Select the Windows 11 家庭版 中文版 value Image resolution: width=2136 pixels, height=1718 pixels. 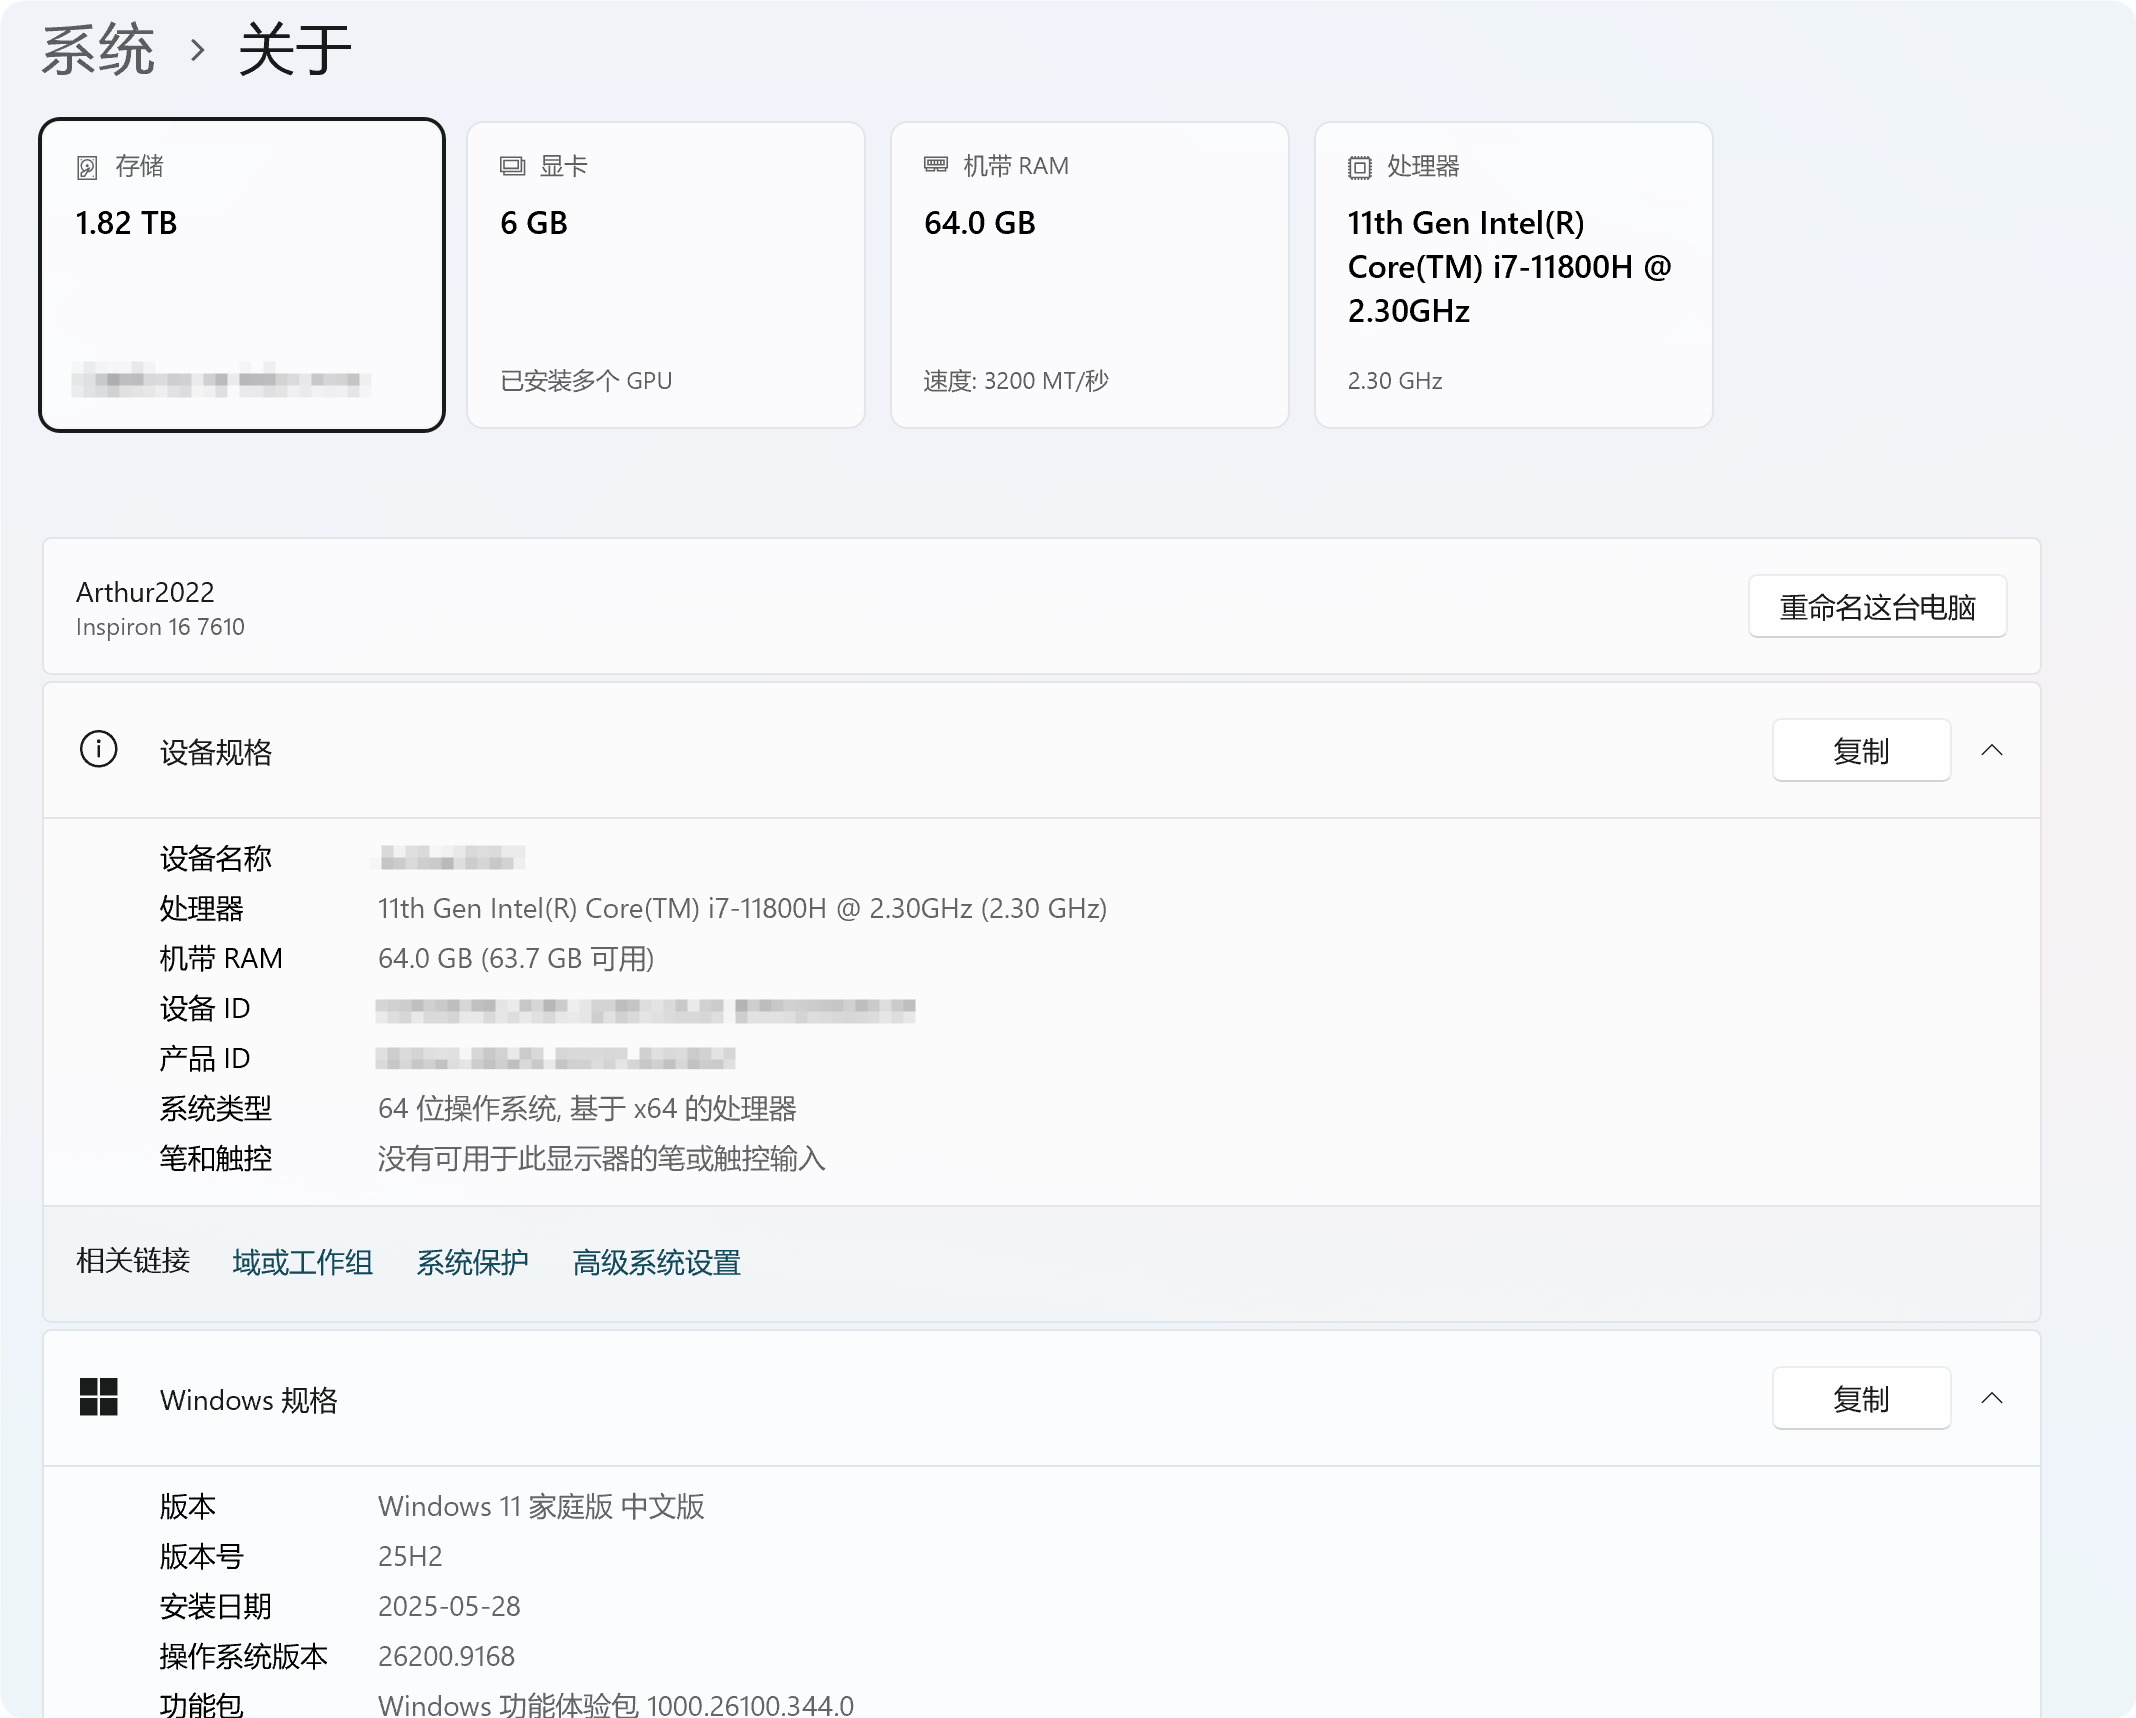[541, 1506]
